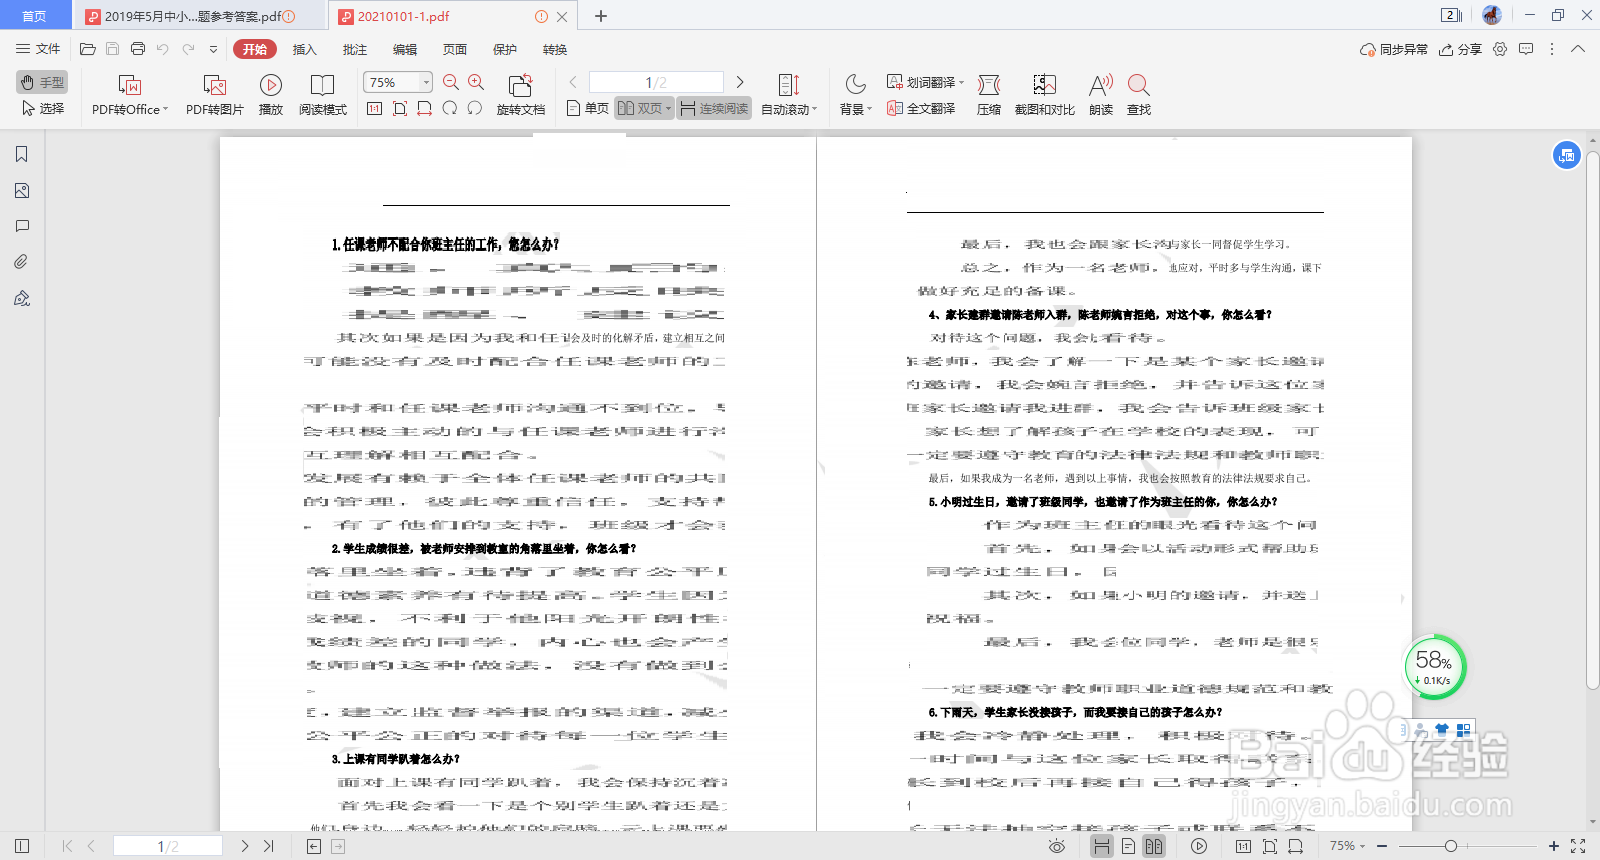The height and width of the screenshot is (860, 1600).
Task: Switch to 首页 home tab
Action: [35, 16]
